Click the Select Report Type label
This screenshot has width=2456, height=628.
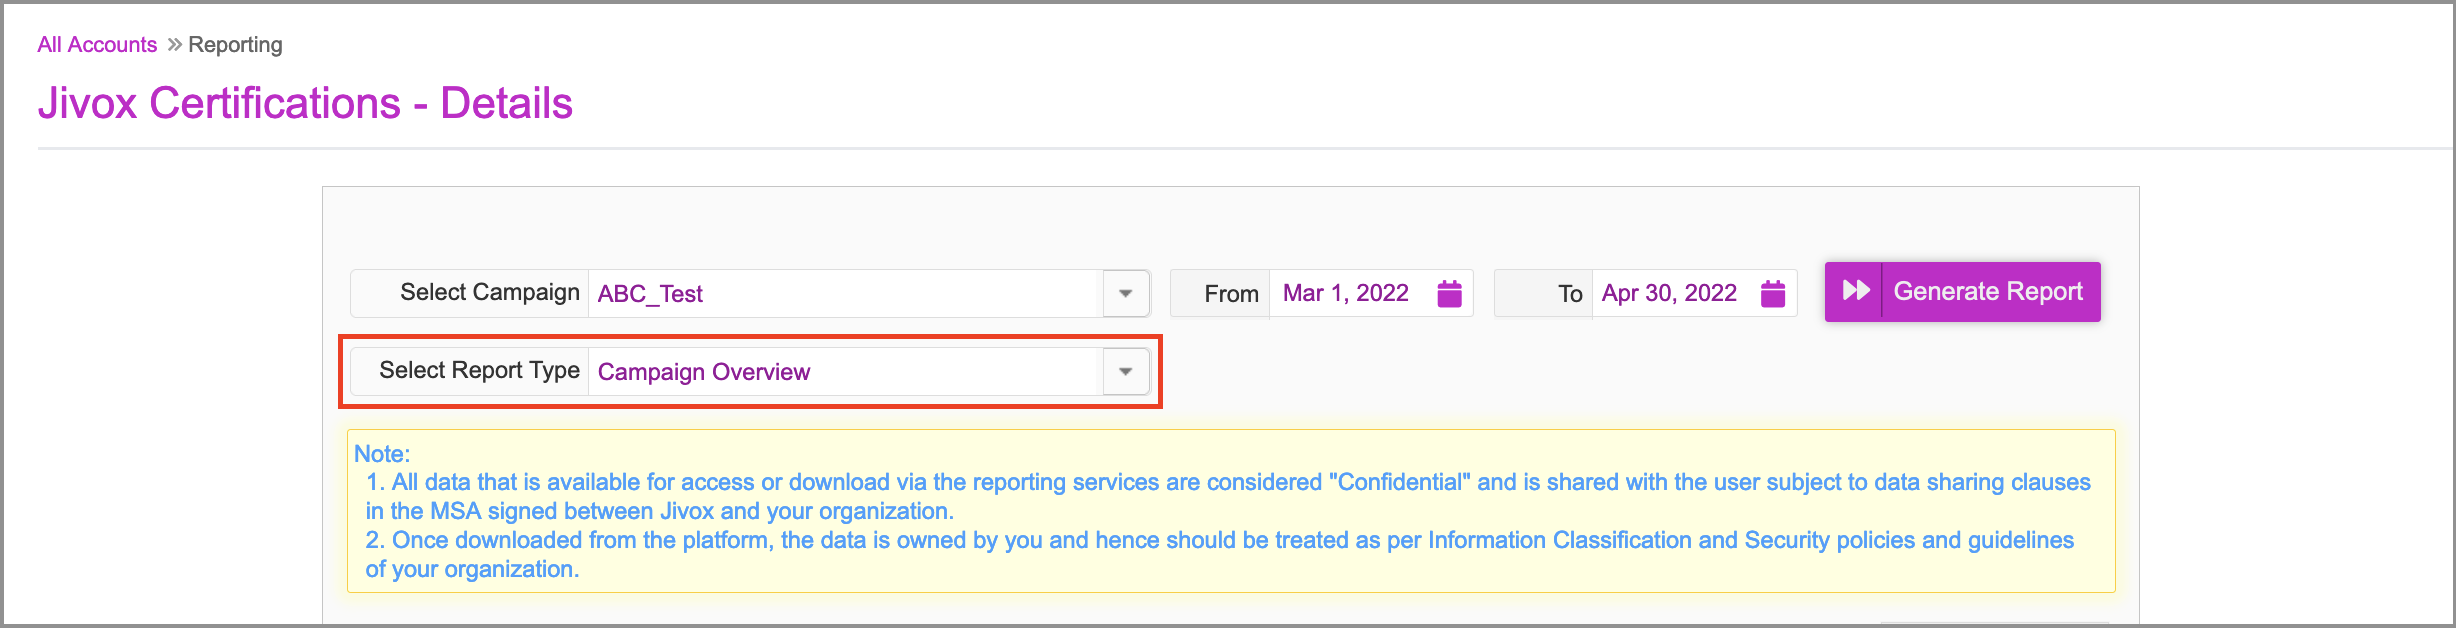479,370
